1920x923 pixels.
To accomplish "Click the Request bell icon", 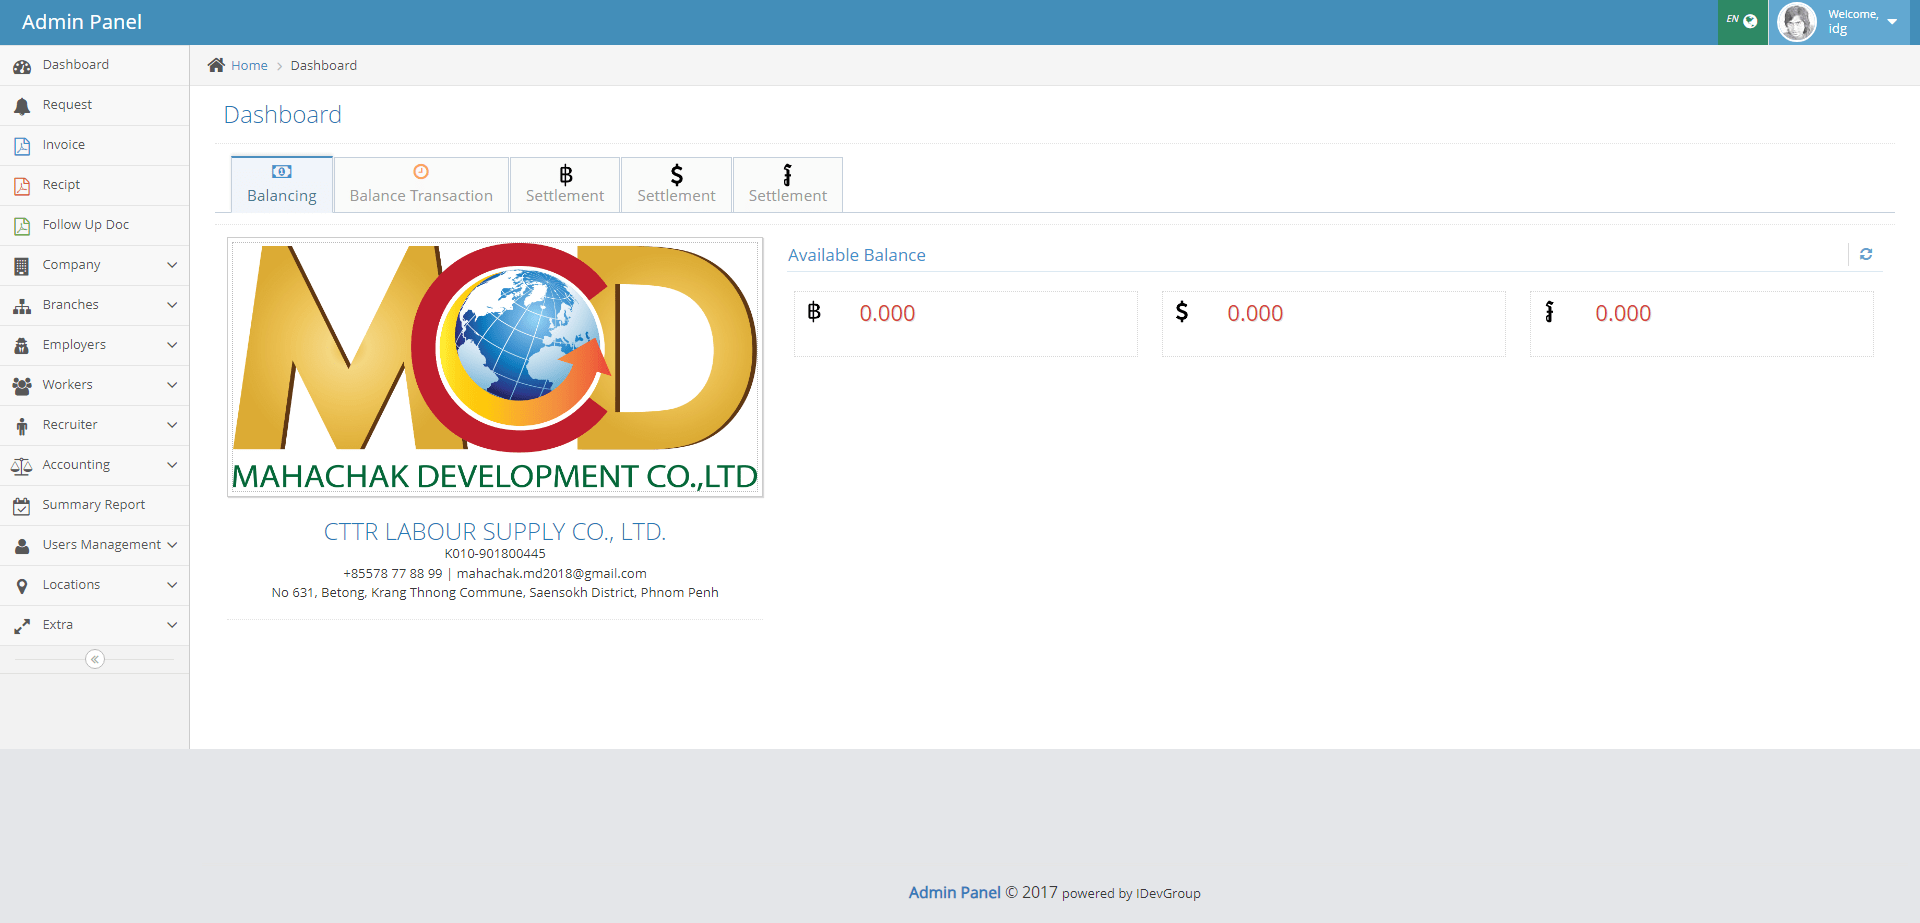I will tap(22, 106).
